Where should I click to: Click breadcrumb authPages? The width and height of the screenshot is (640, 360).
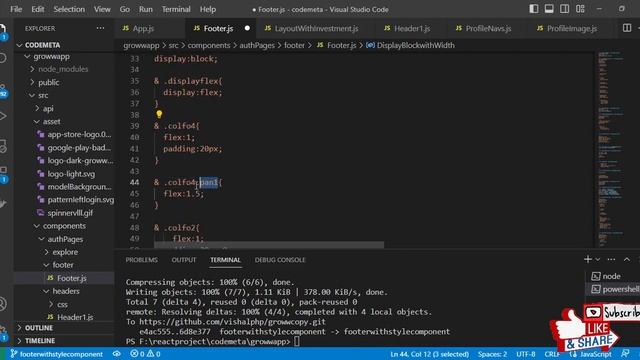[x=257, y=45]
